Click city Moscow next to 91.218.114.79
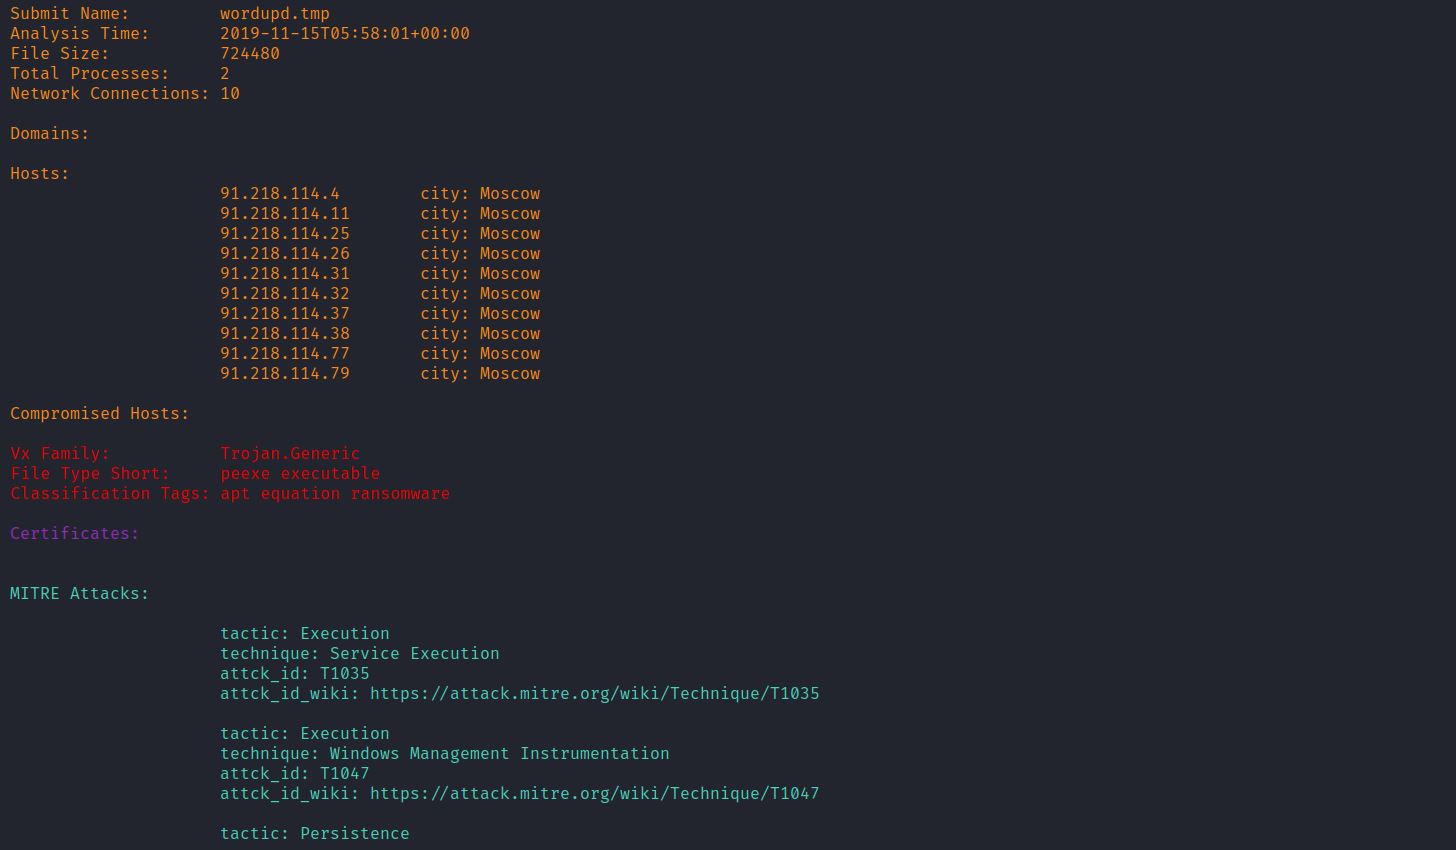Screen dimensions: 1456x850 click(x=480, y=374)
